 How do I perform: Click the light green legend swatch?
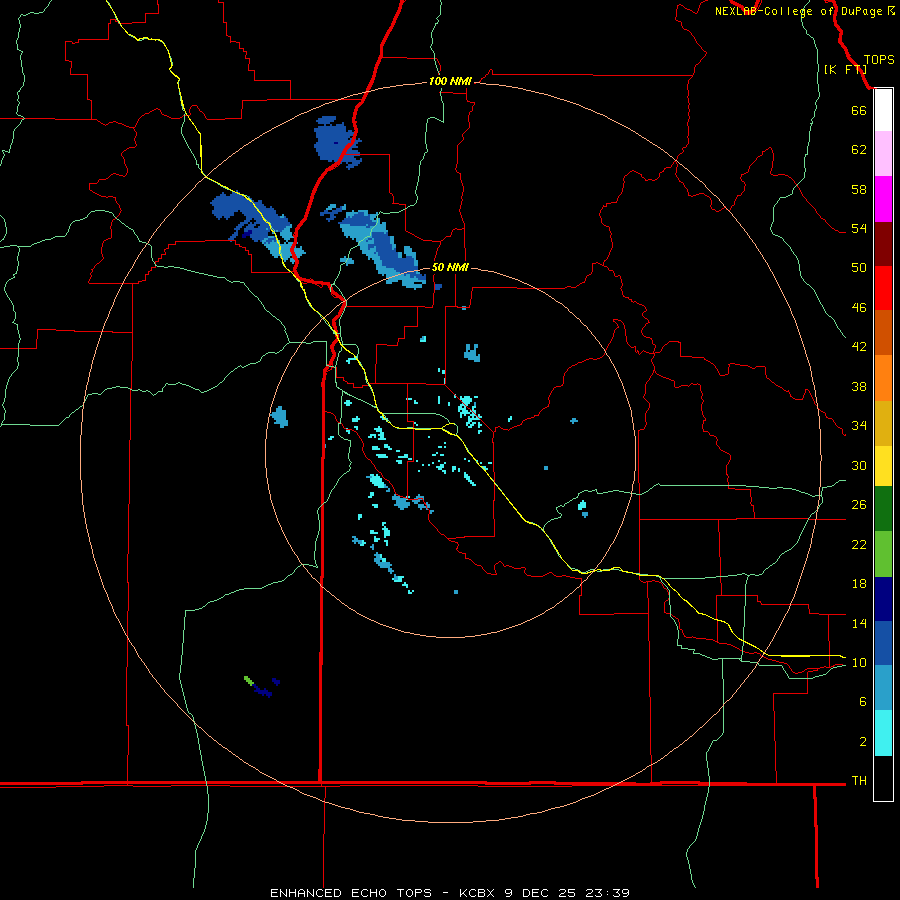click(x=883, y=554)
